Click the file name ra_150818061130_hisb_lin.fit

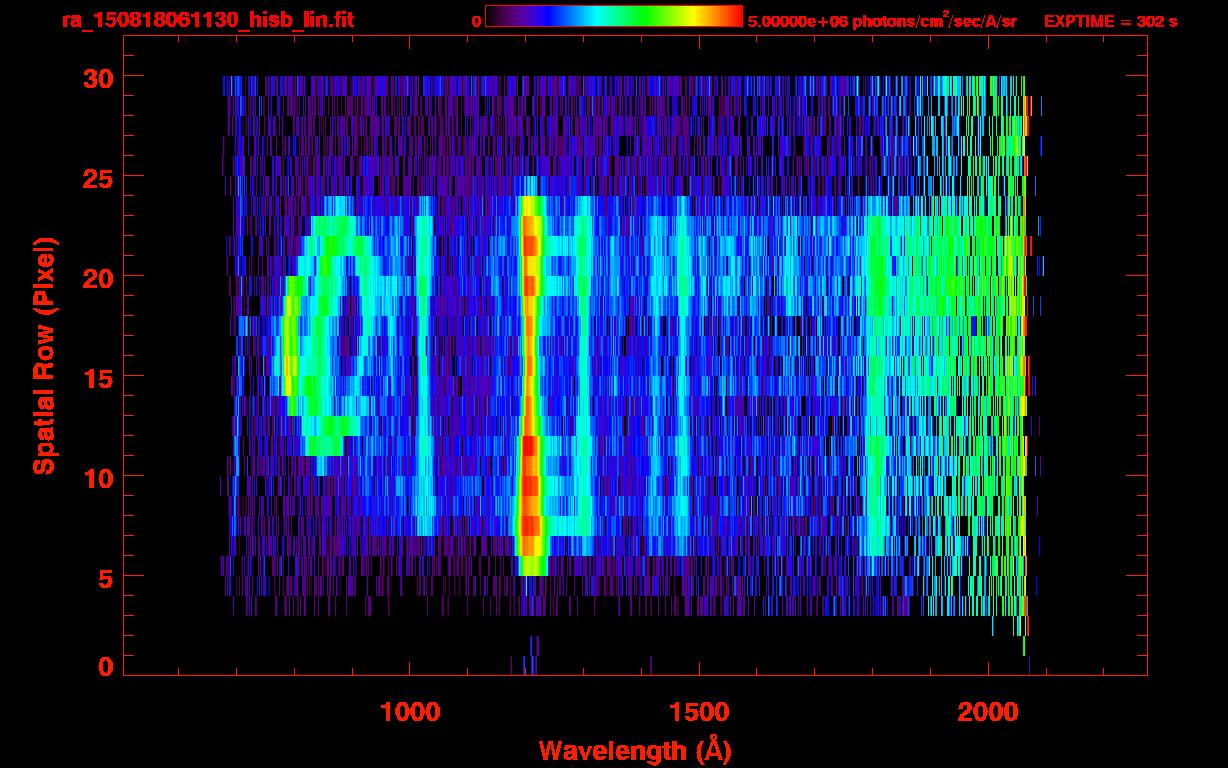coord(207,20)
